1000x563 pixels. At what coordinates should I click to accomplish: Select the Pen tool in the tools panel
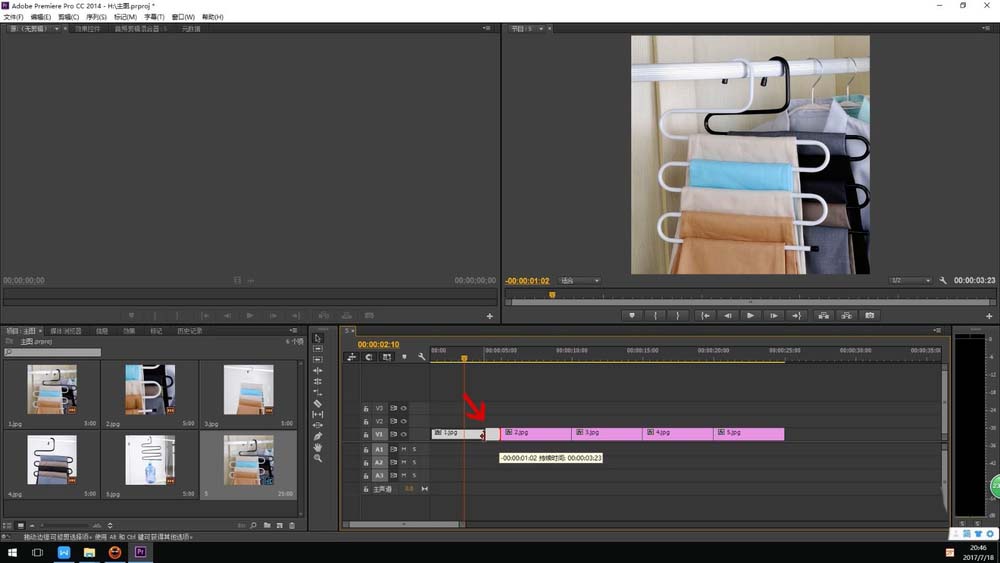pos(318,436)
